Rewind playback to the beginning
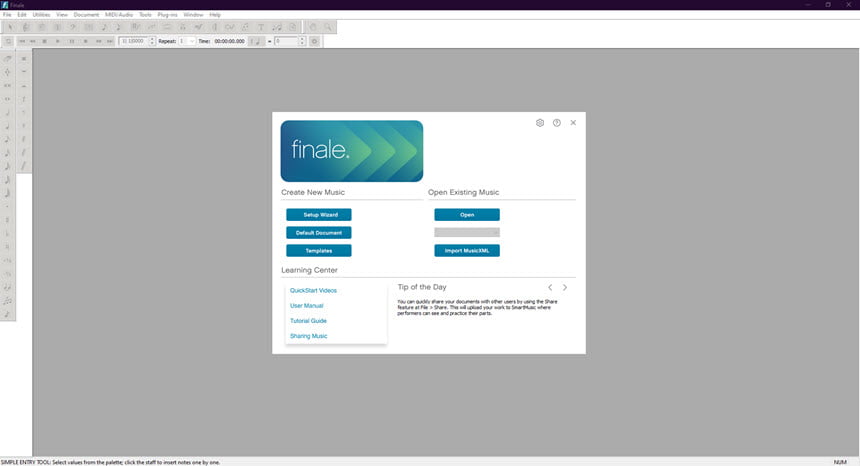This screenshot has width=860, height=466. [x=22, y=41]
